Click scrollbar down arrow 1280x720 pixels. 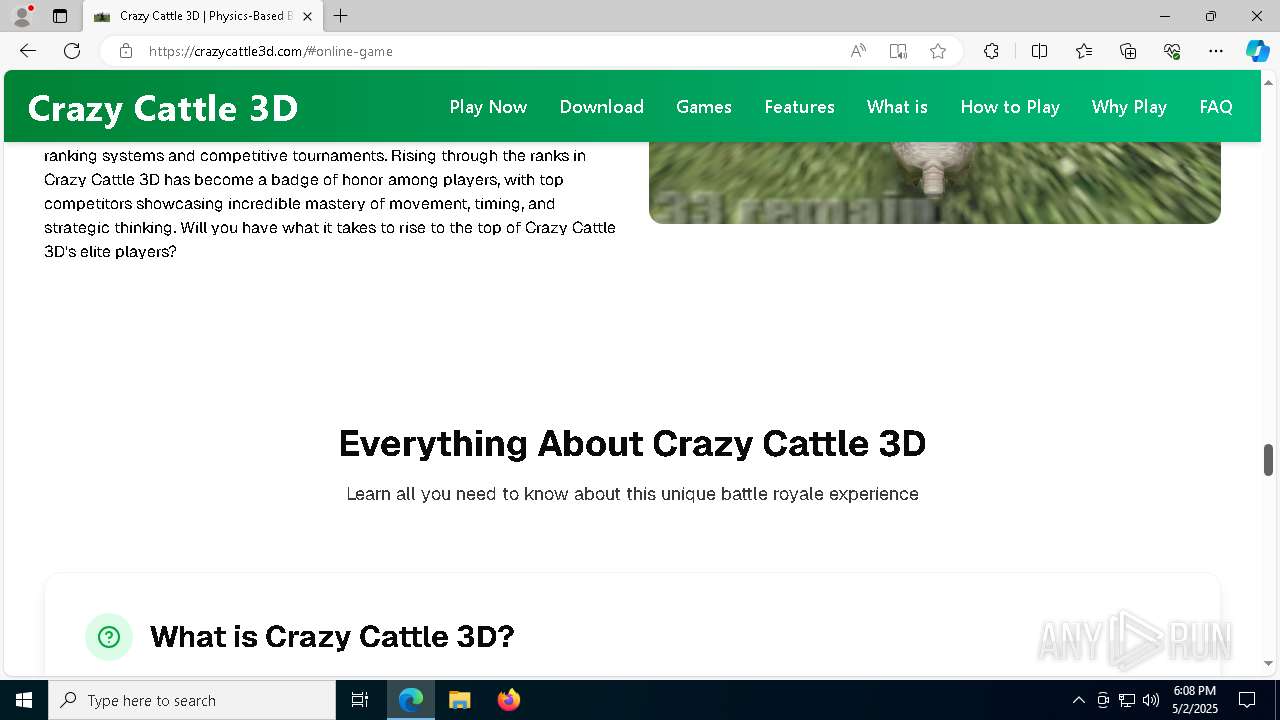pos(1268,663)
